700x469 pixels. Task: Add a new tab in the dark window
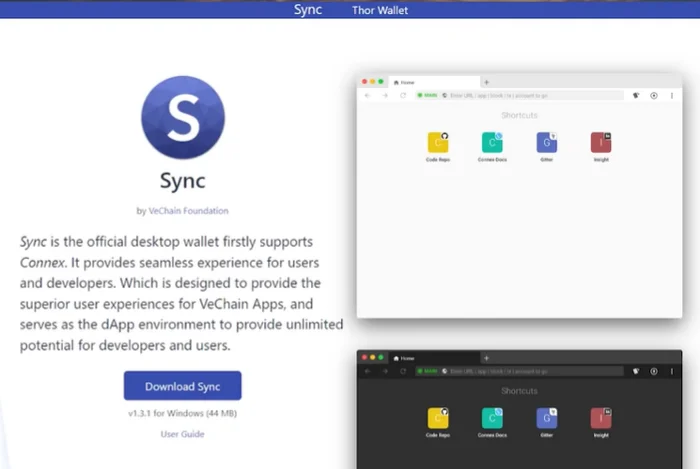point(487,358)
